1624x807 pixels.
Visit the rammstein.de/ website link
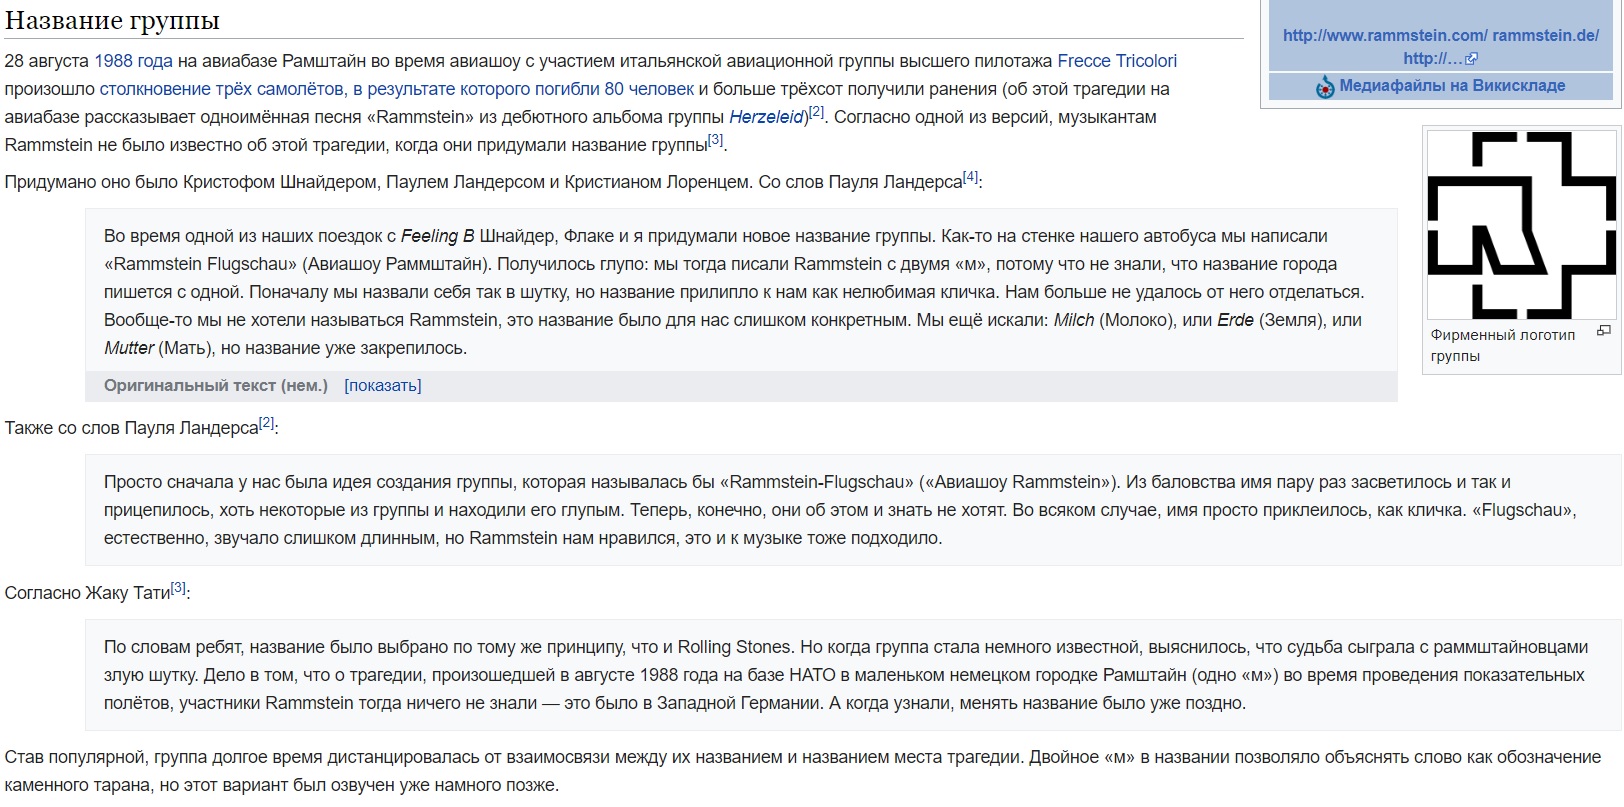[1546, 35]
